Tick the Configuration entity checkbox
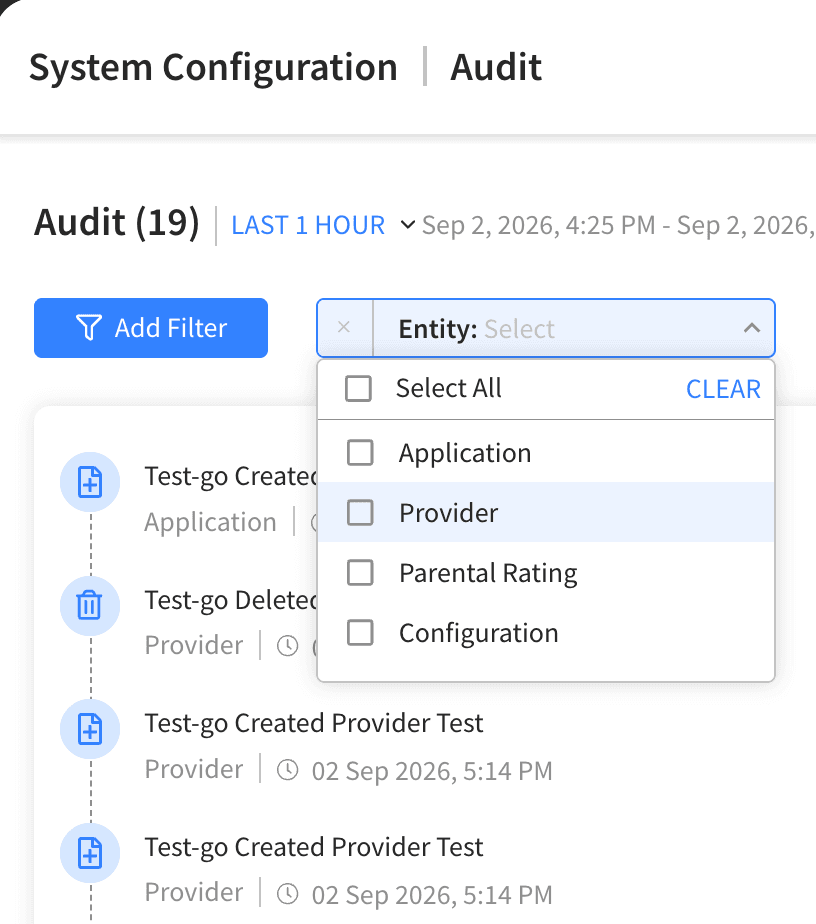This screenshot has height=924, width=816. coord(360,633)
